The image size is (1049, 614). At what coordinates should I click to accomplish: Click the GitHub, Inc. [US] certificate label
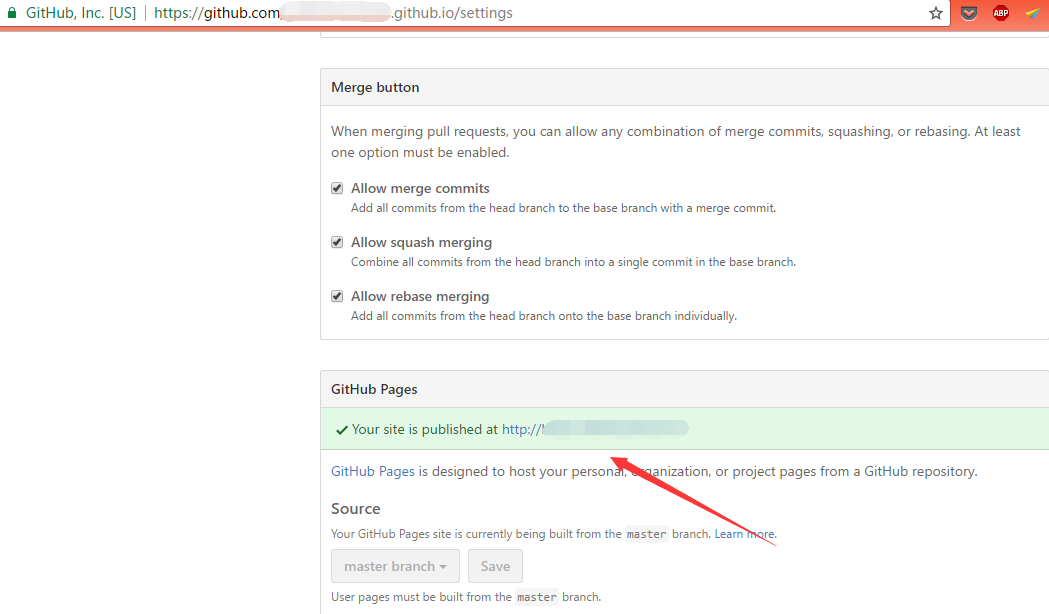pyautogui.click(x=80, y=13)
